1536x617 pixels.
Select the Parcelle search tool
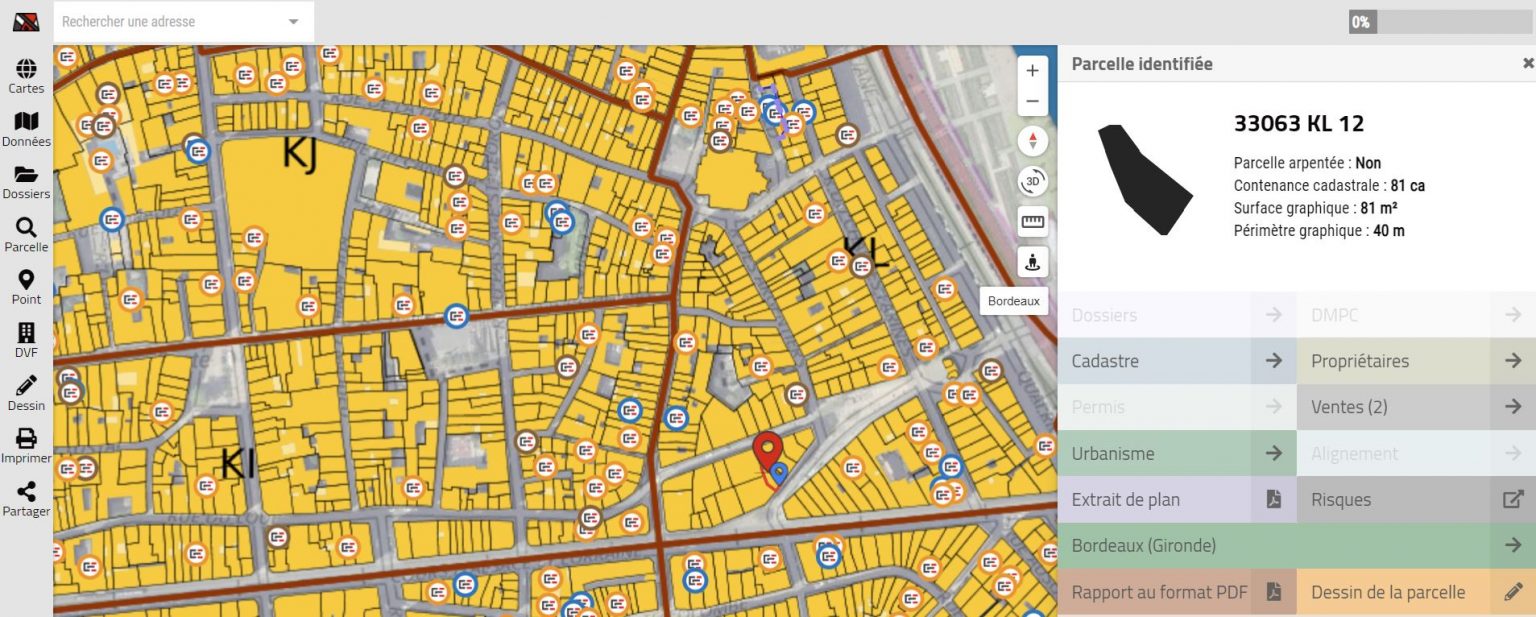(26, 228)
